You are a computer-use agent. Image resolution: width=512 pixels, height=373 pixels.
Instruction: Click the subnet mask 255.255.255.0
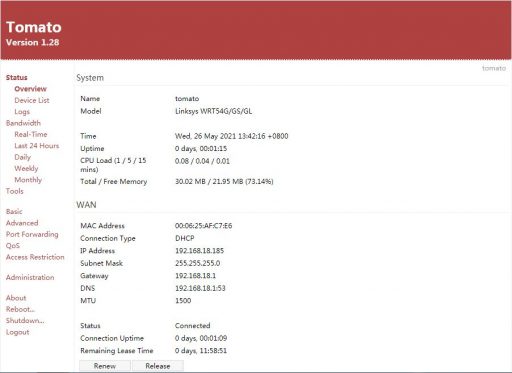point(197,263)
